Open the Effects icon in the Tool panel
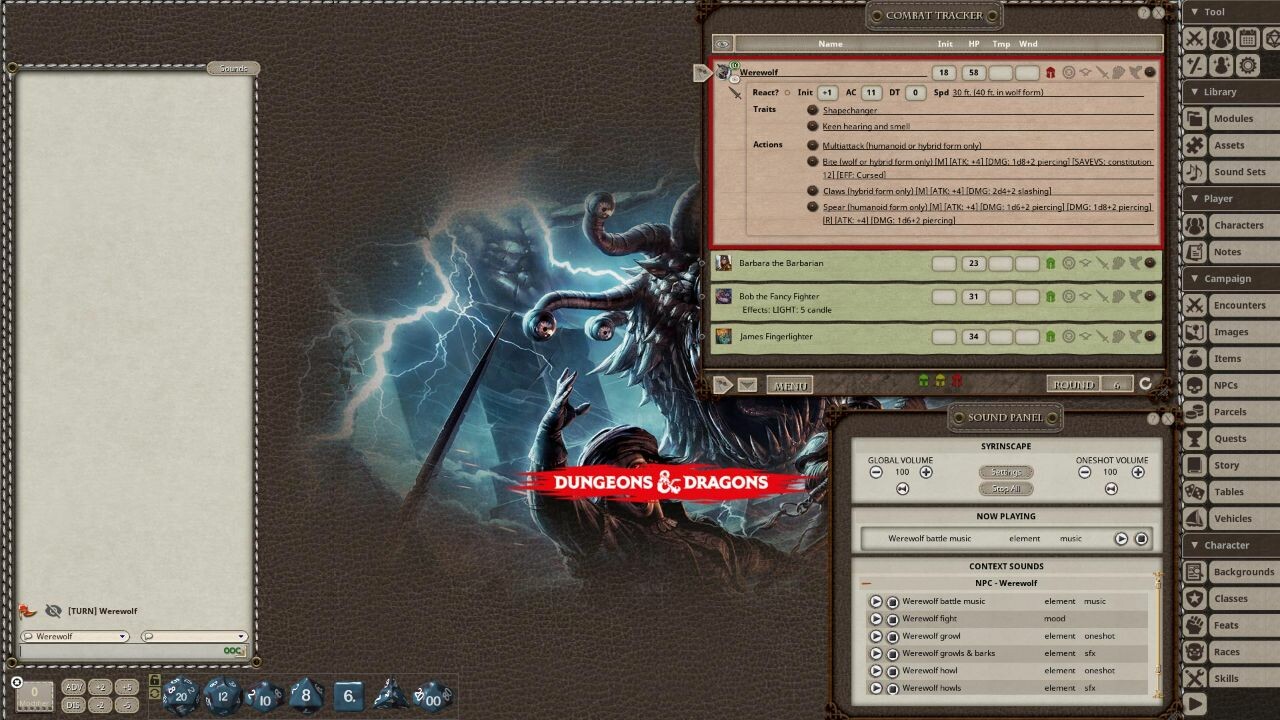Screen dimensions: 1280x720 click(1221, 64)
